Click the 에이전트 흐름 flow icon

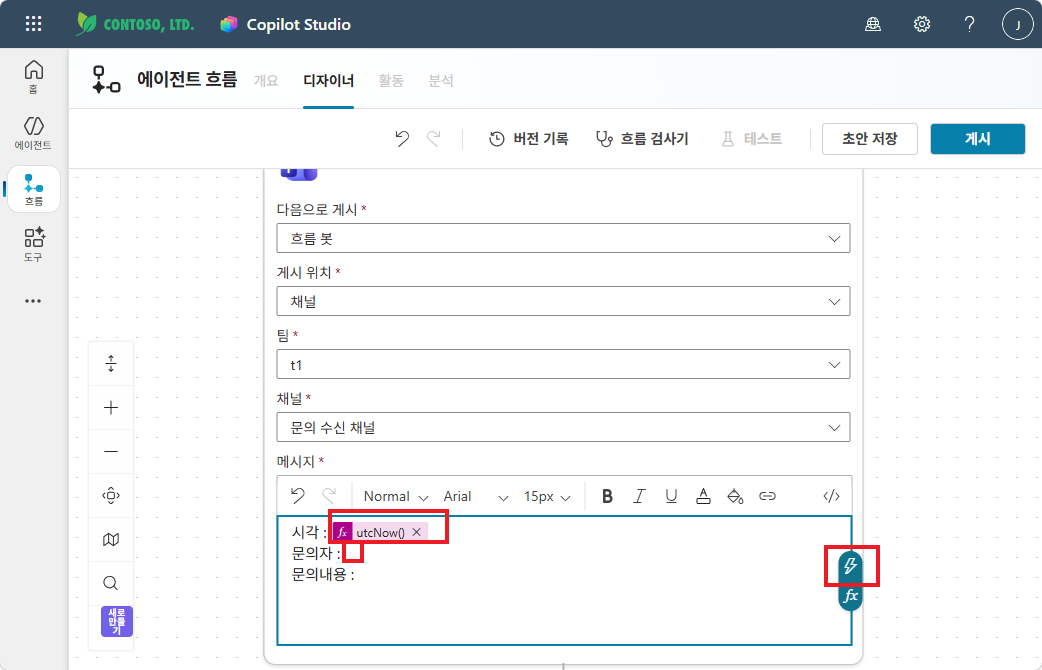106,80
